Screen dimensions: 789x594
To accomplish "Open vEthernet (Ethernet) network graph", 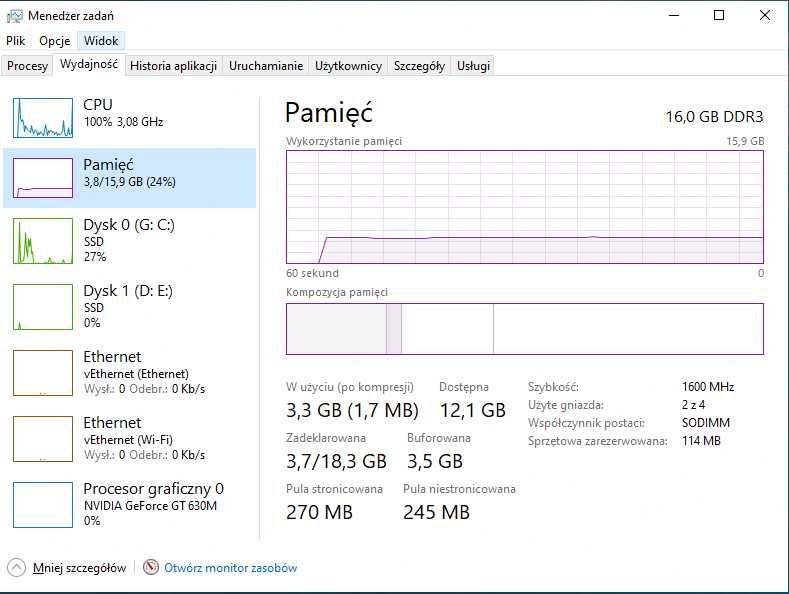I will pos(43,372).
